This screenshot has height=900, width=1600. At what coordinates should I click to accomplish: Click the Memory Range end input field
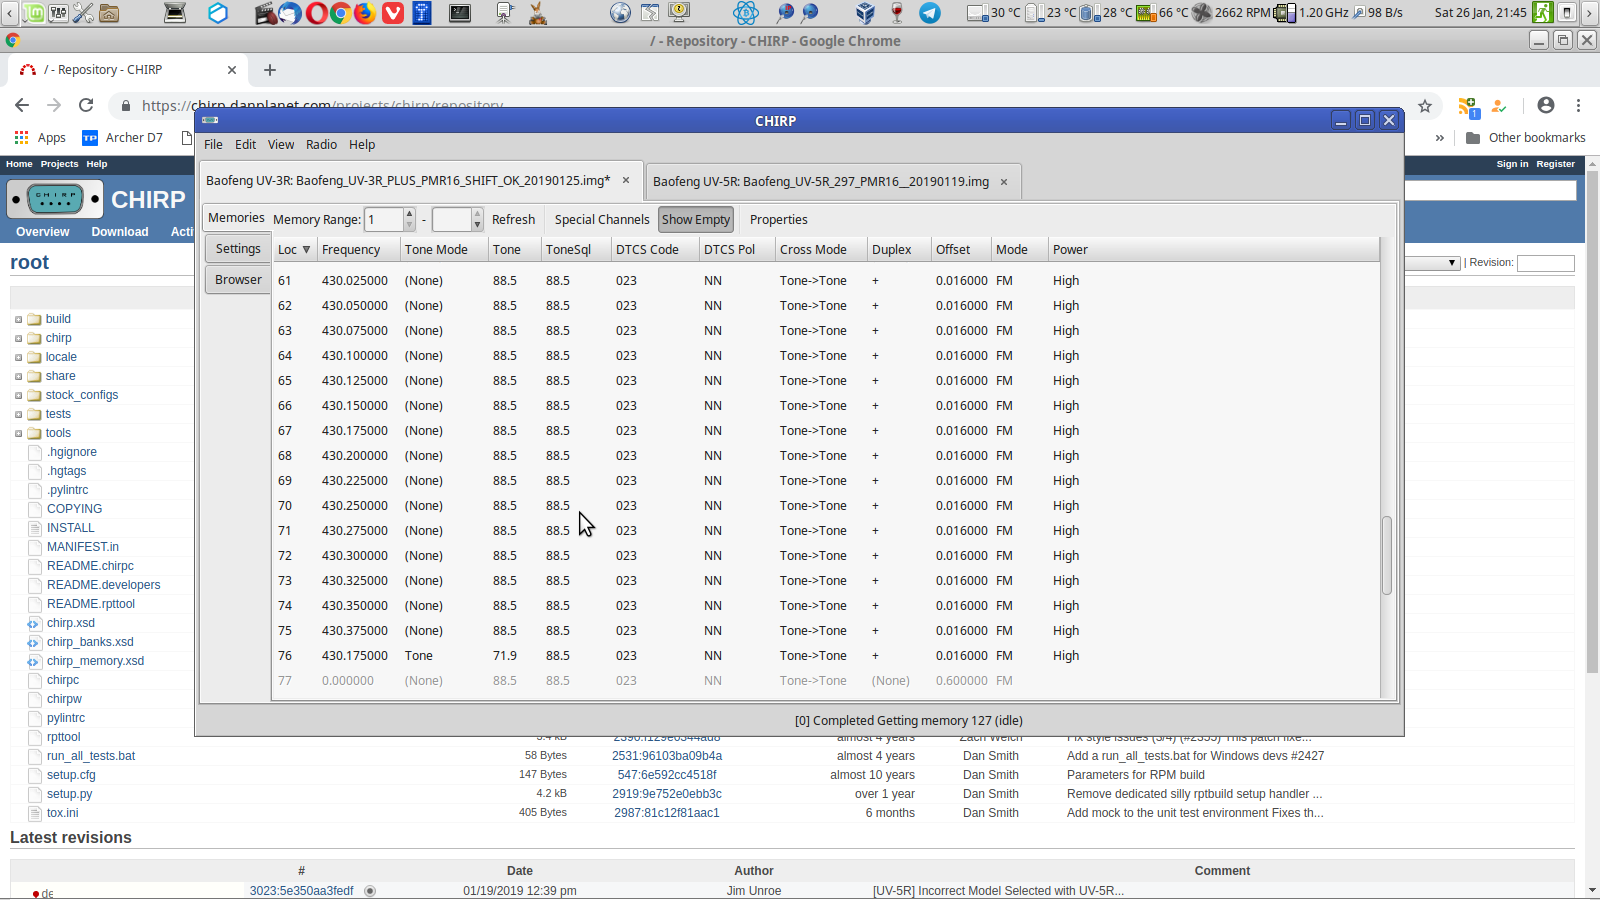451,219
